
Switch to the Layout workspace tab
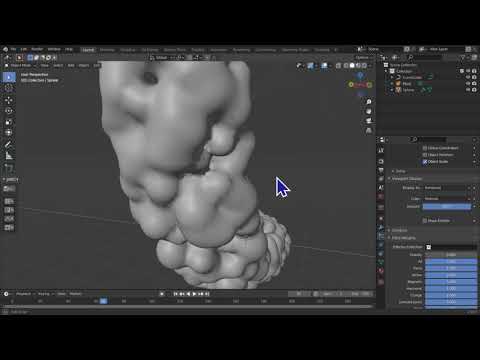pos(88,50)
